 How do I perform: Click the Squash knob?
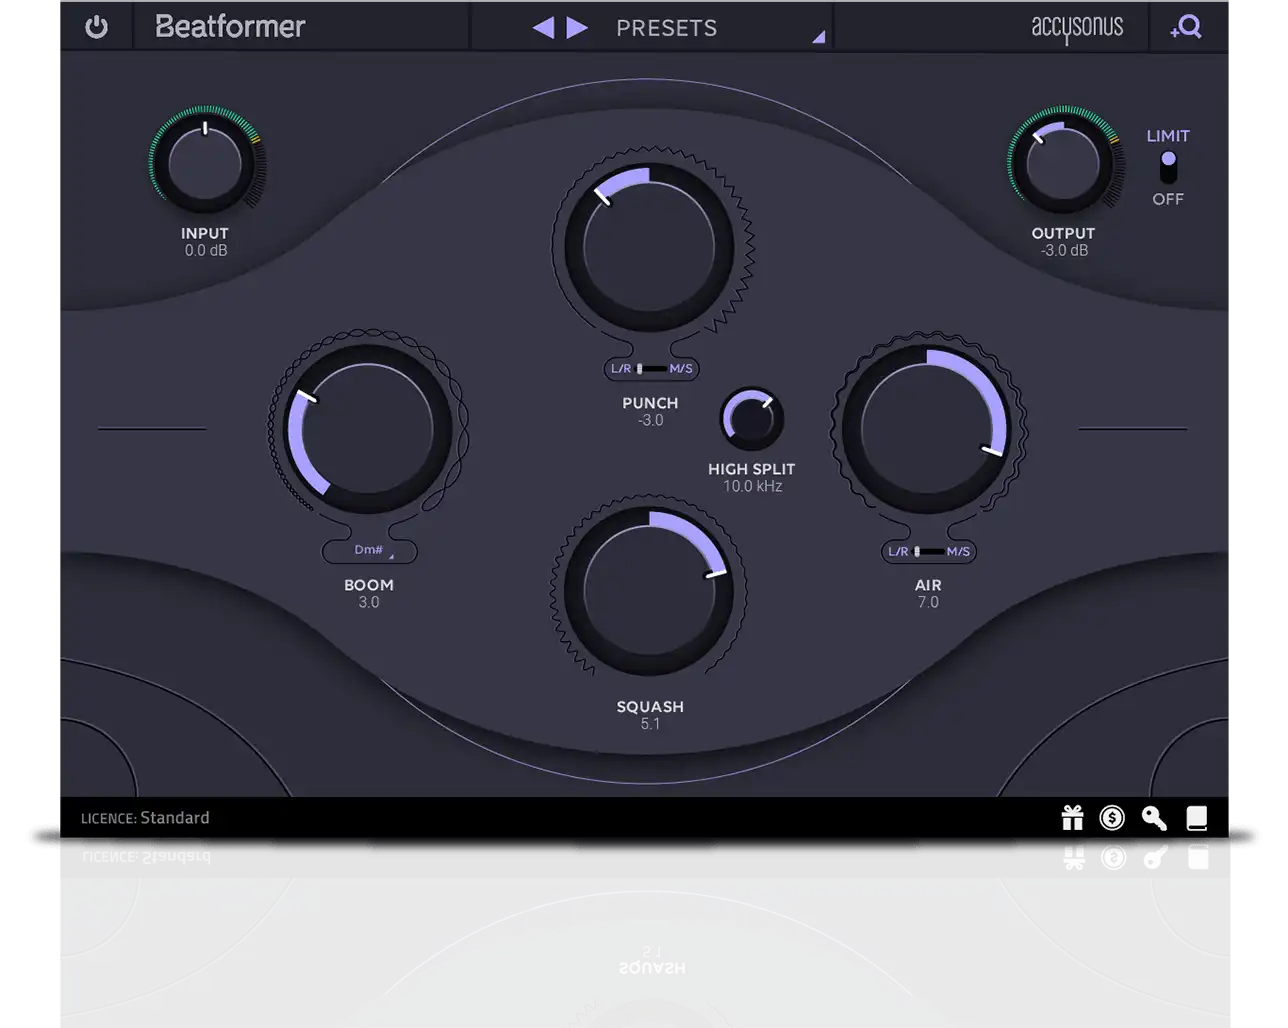click(x=649, y=591)
